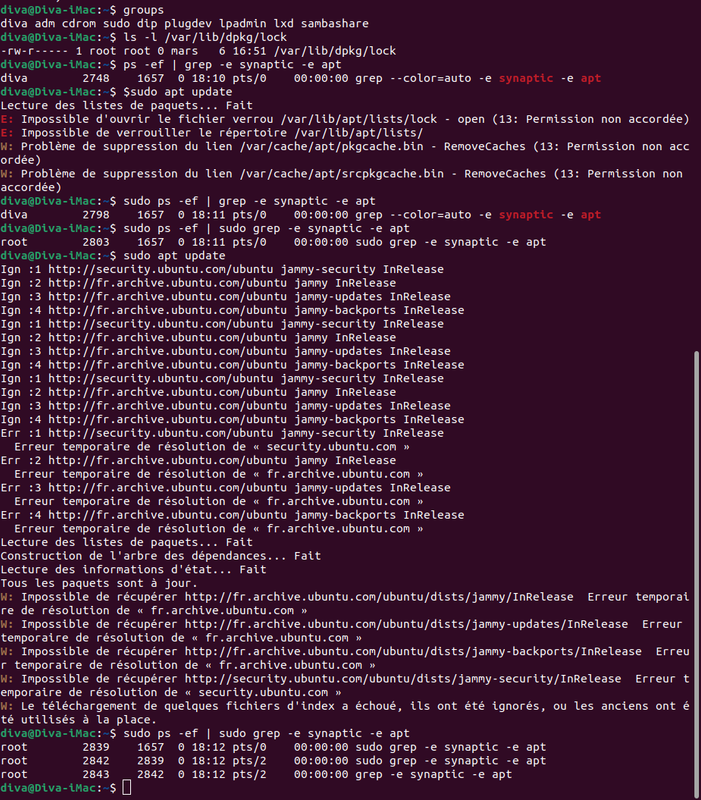Viewport: 701px width, 800px height.
Task: Click the '$sudo apt update' command
Action: [178, 92]
